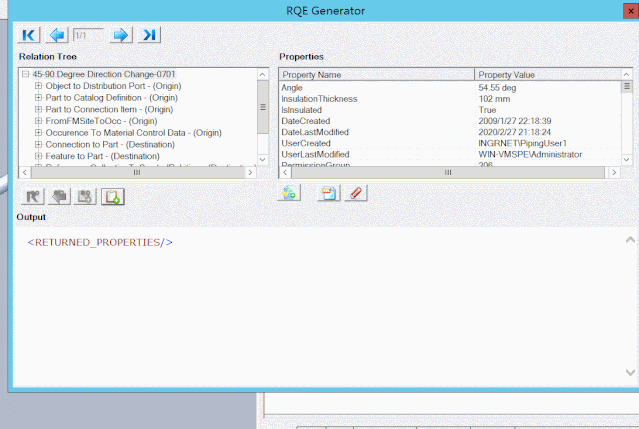Expand FromFMSiteToOcc - (Origin) node
The height and width of the screenshot is (429, 639).
[x=38, y=121]
